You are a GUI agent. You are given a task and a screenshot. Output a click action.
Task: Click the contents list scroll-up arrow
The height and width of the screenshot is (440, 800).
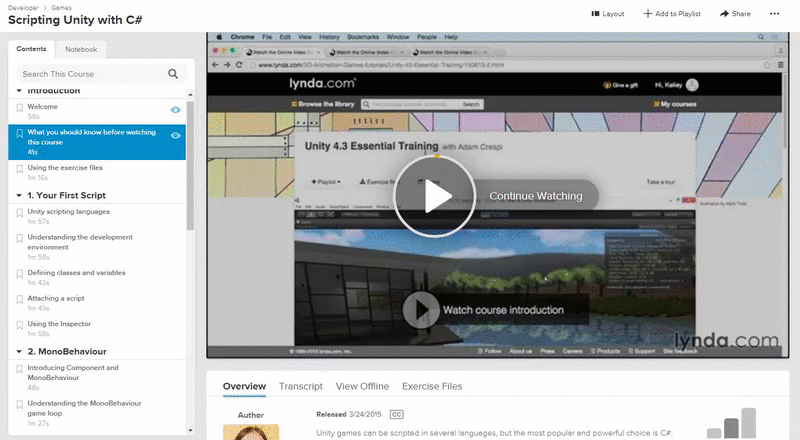pyautogui.click(x=190, y=95)
